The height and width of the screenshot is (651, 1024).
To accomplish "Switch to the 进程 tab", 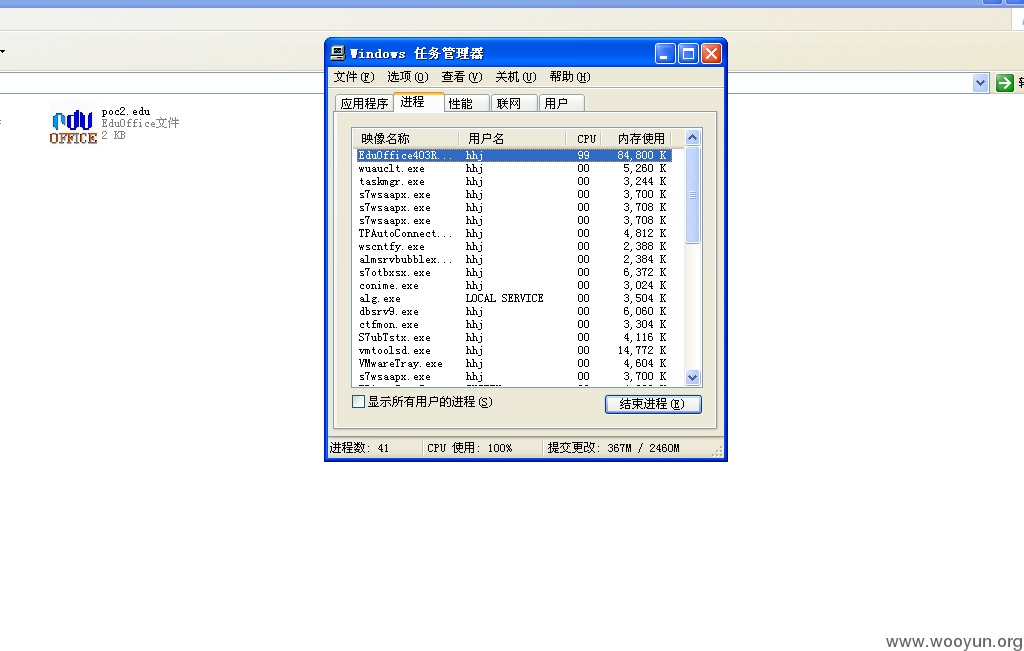I will (419, 102).
